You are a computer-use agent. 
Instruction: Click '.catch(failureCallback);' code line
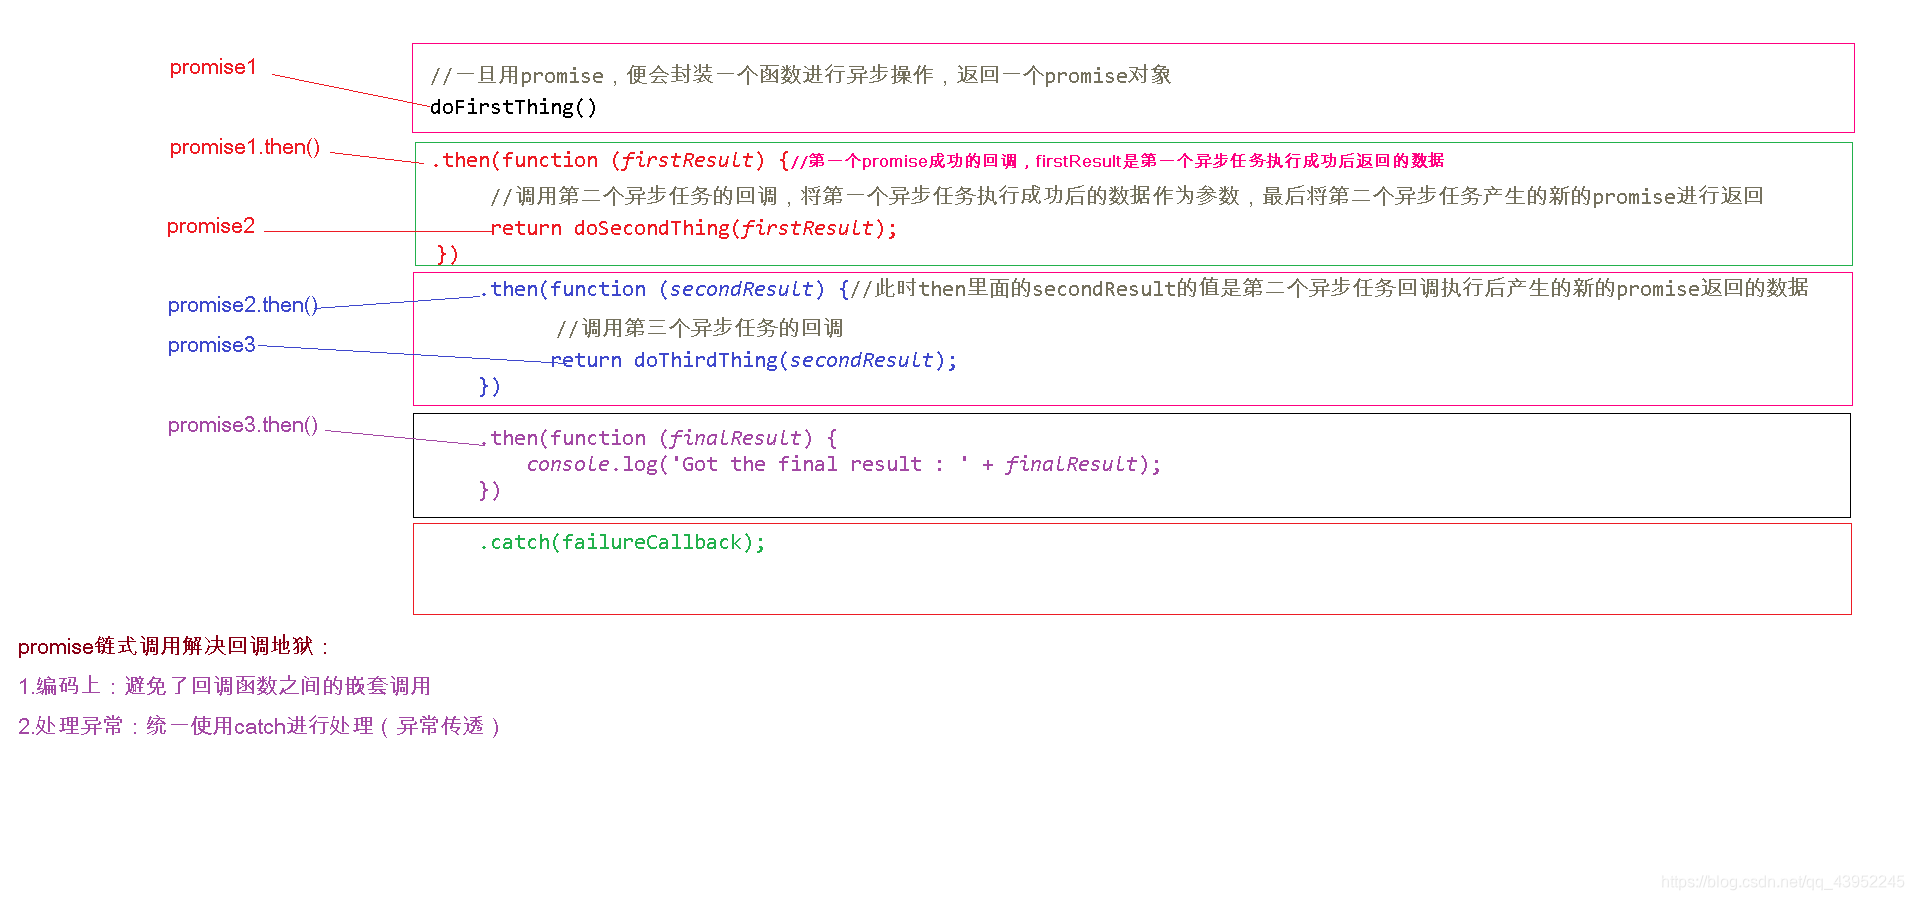point(622,542)
